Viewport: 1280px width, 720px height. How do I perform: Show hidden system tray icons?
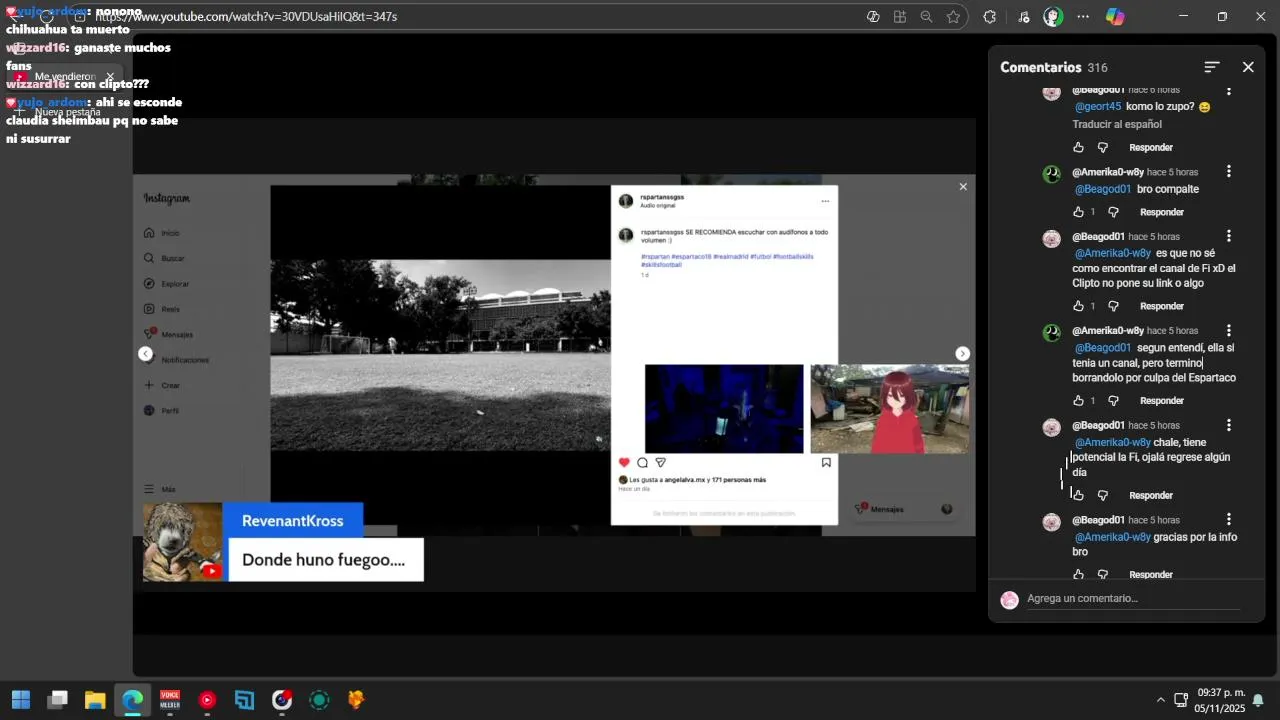click(x=1160, y=700)
